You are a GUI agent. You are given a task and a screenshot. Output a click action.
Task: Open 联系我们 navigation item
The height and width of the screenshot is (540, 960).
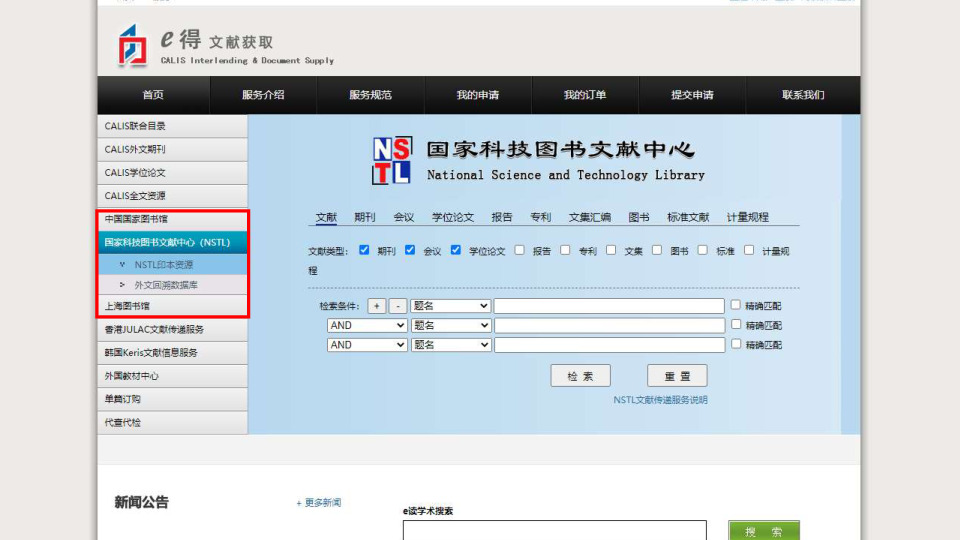(803, 95)
